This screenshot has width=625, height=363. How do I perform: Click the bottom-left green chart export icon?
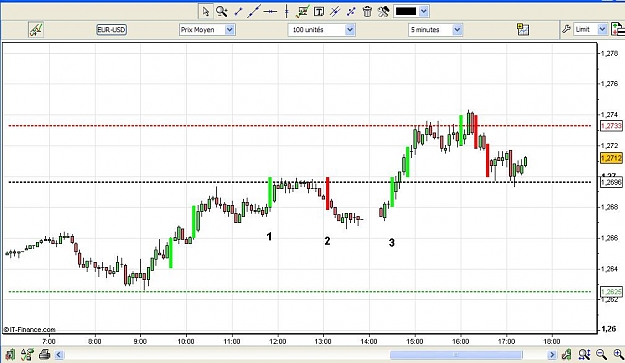[10, 354]
